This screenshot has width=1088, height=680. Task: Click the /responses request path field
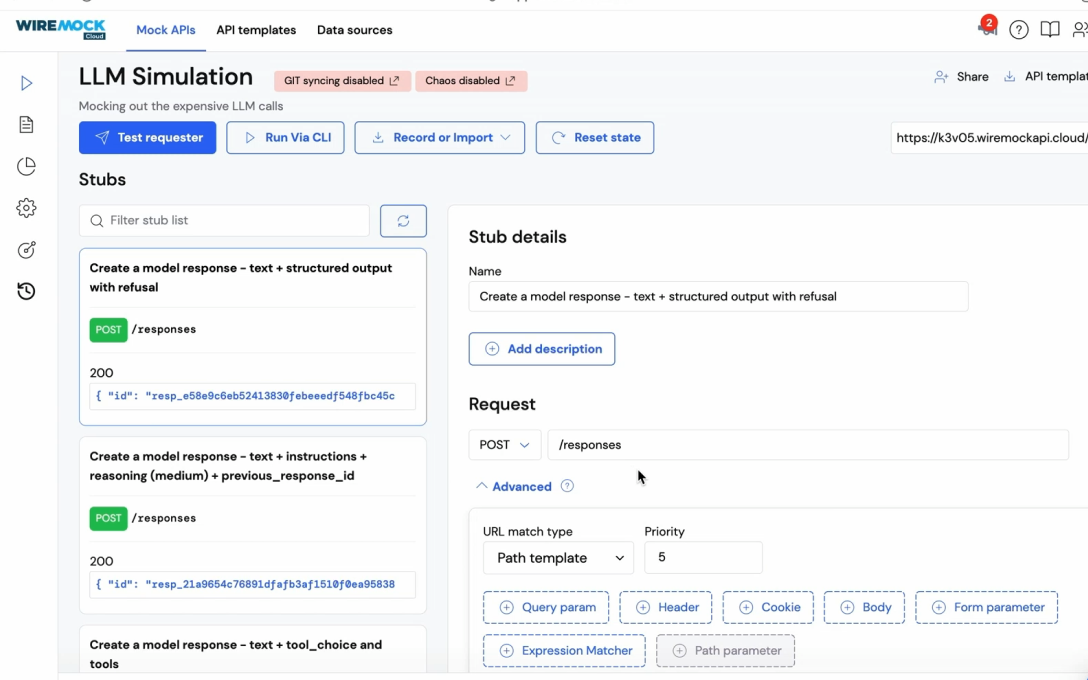coord(808,445)
